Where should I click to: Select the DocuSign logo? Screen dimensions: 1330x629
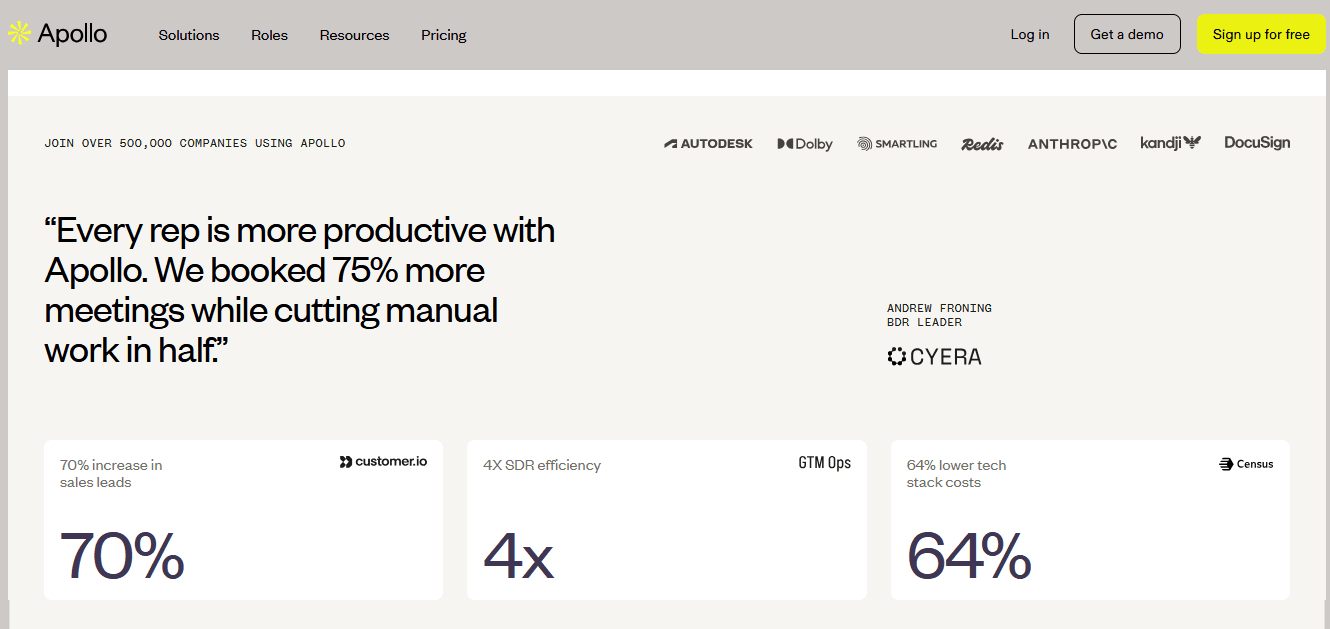click(1257, 142)
